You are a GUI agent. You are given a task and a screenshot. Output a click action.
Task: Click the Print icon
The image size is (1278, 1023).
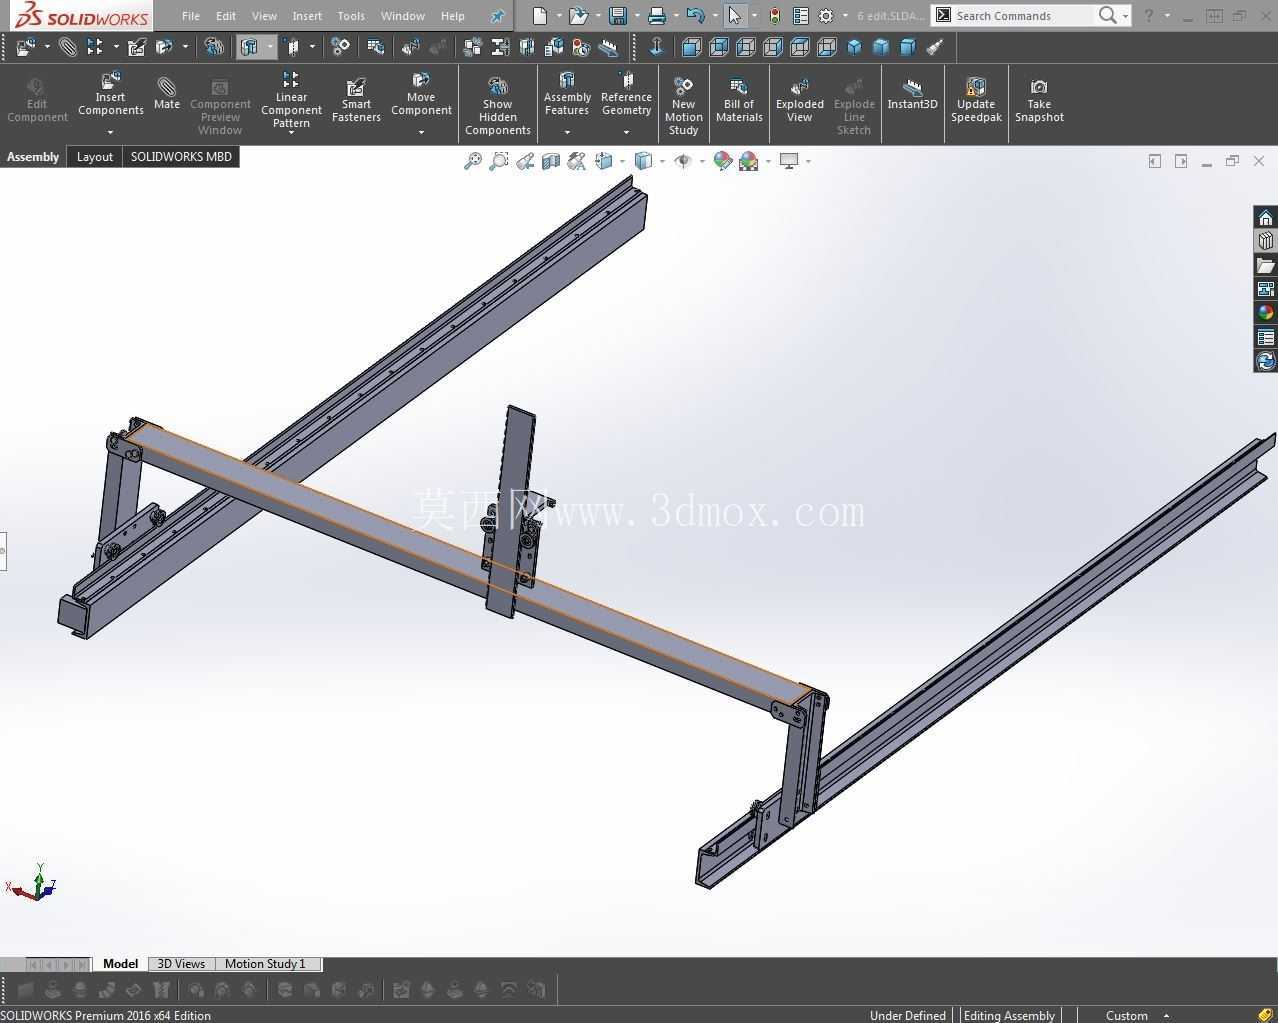click(x=656, y=16)
